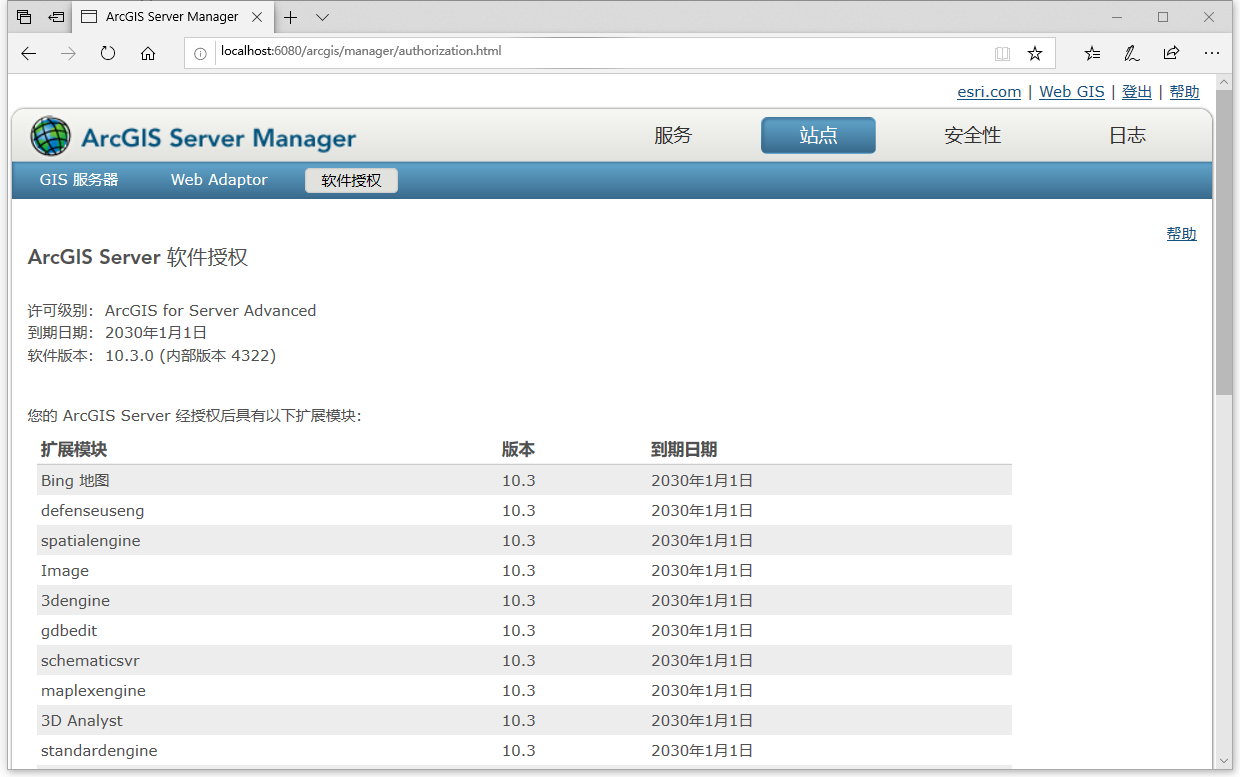Click the ArcGIS globe logo
The height and width of the screenshot is (777, 1240).
pos(51,136)
